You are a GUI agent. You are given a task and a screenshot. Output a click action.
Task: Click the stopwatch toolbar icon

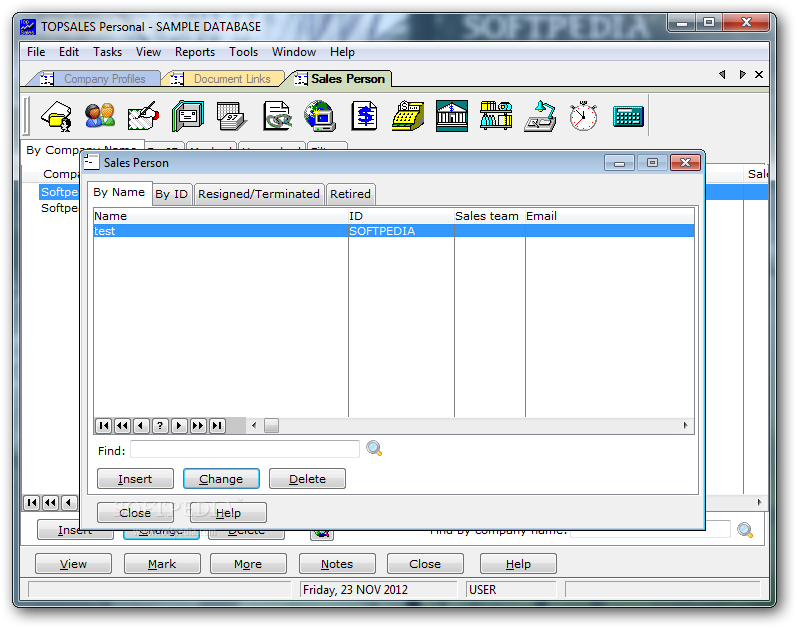click(583, 116)
